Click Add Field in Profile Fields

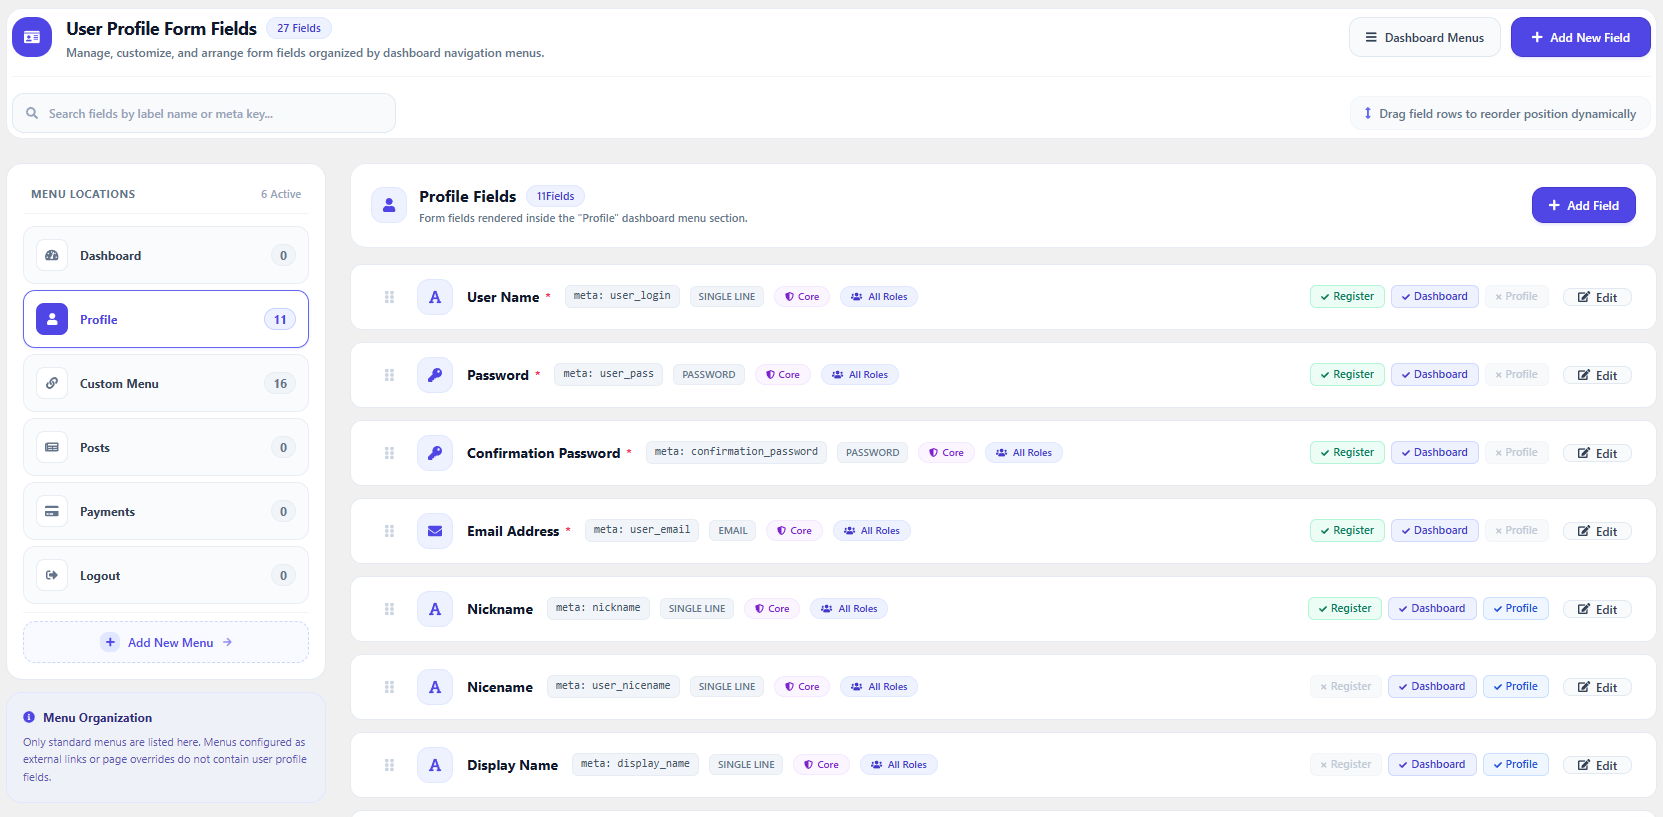pos(1583,205)
